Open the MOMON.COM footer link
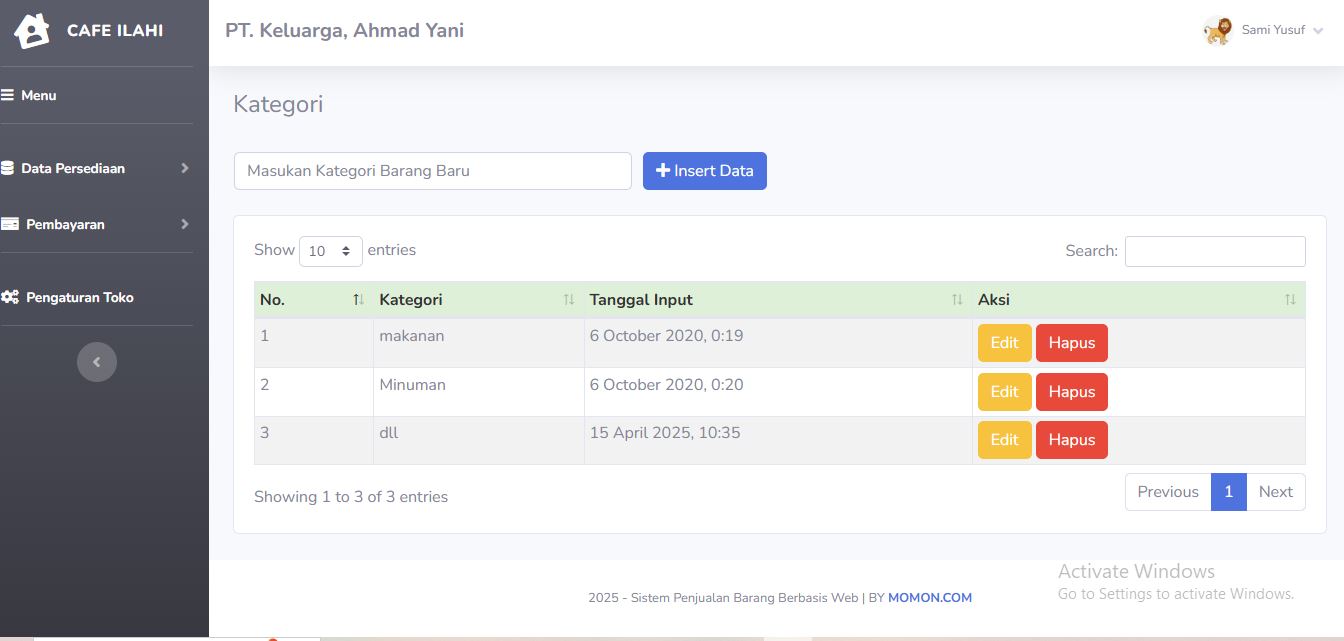1344x641 pixels. click(x=930, y=598)
